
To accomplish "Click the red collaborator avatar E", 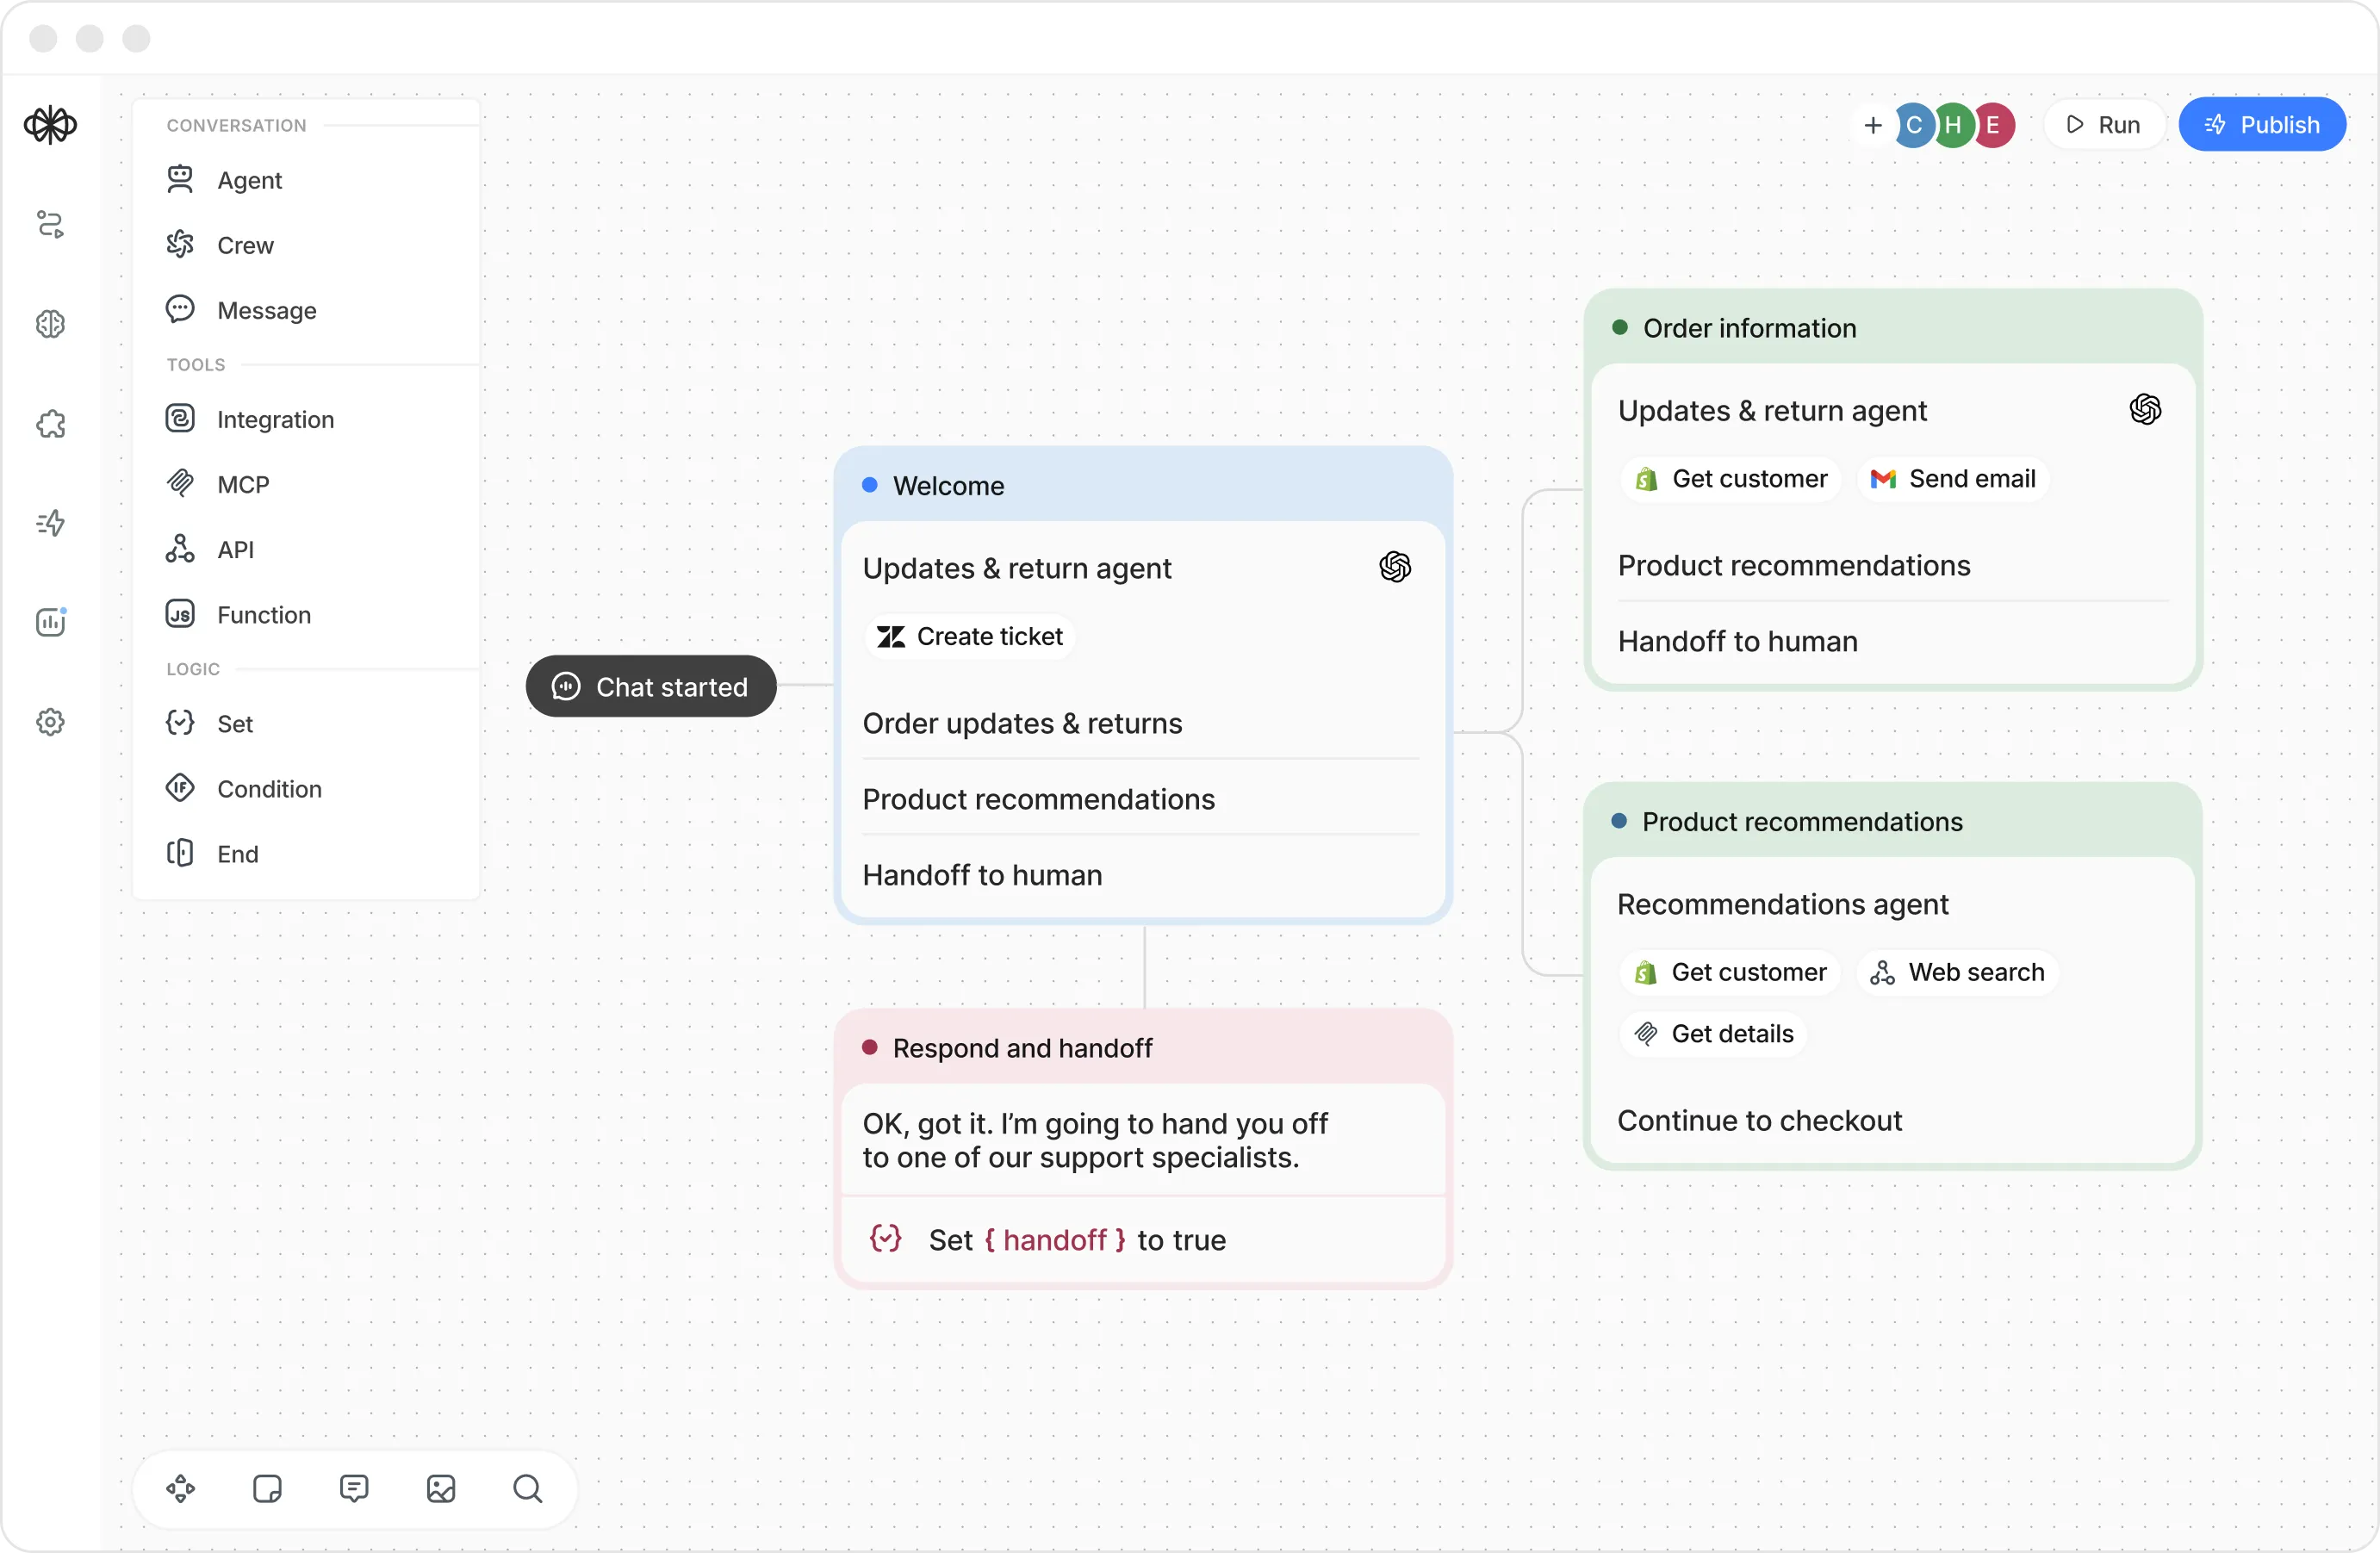I will [x=1993, y=125].
